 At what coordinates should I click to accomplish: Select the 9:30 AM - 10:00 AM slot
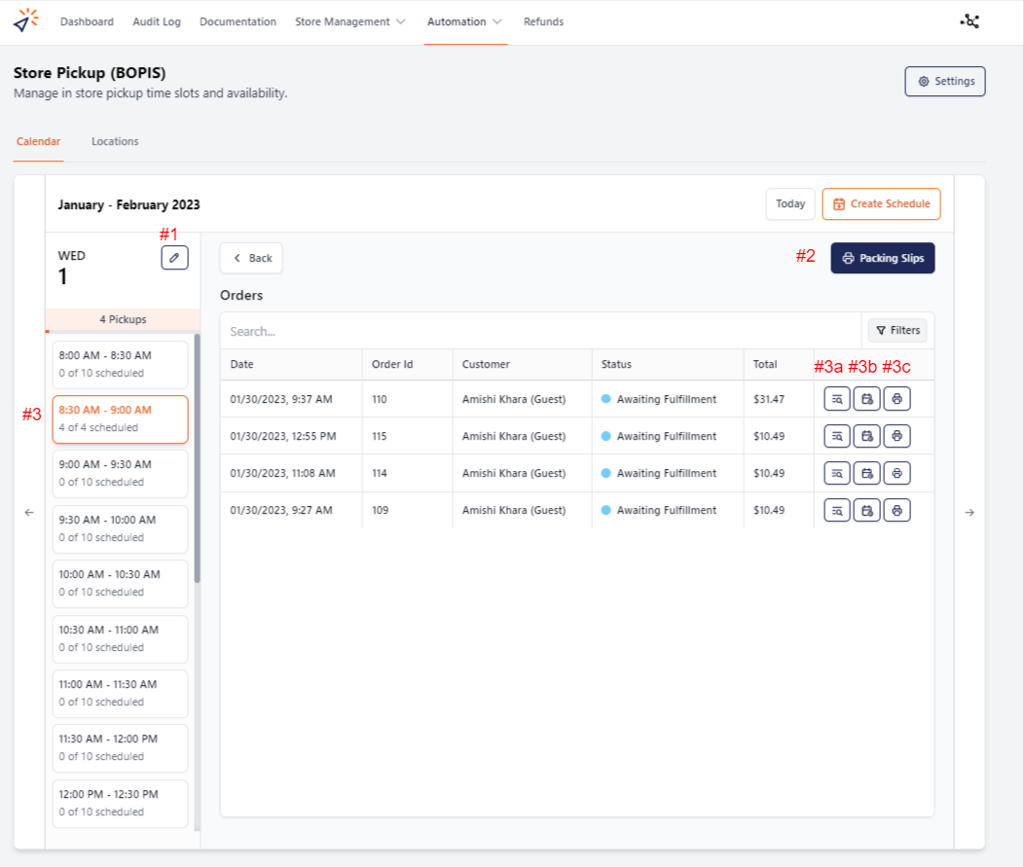click(120, 529)
